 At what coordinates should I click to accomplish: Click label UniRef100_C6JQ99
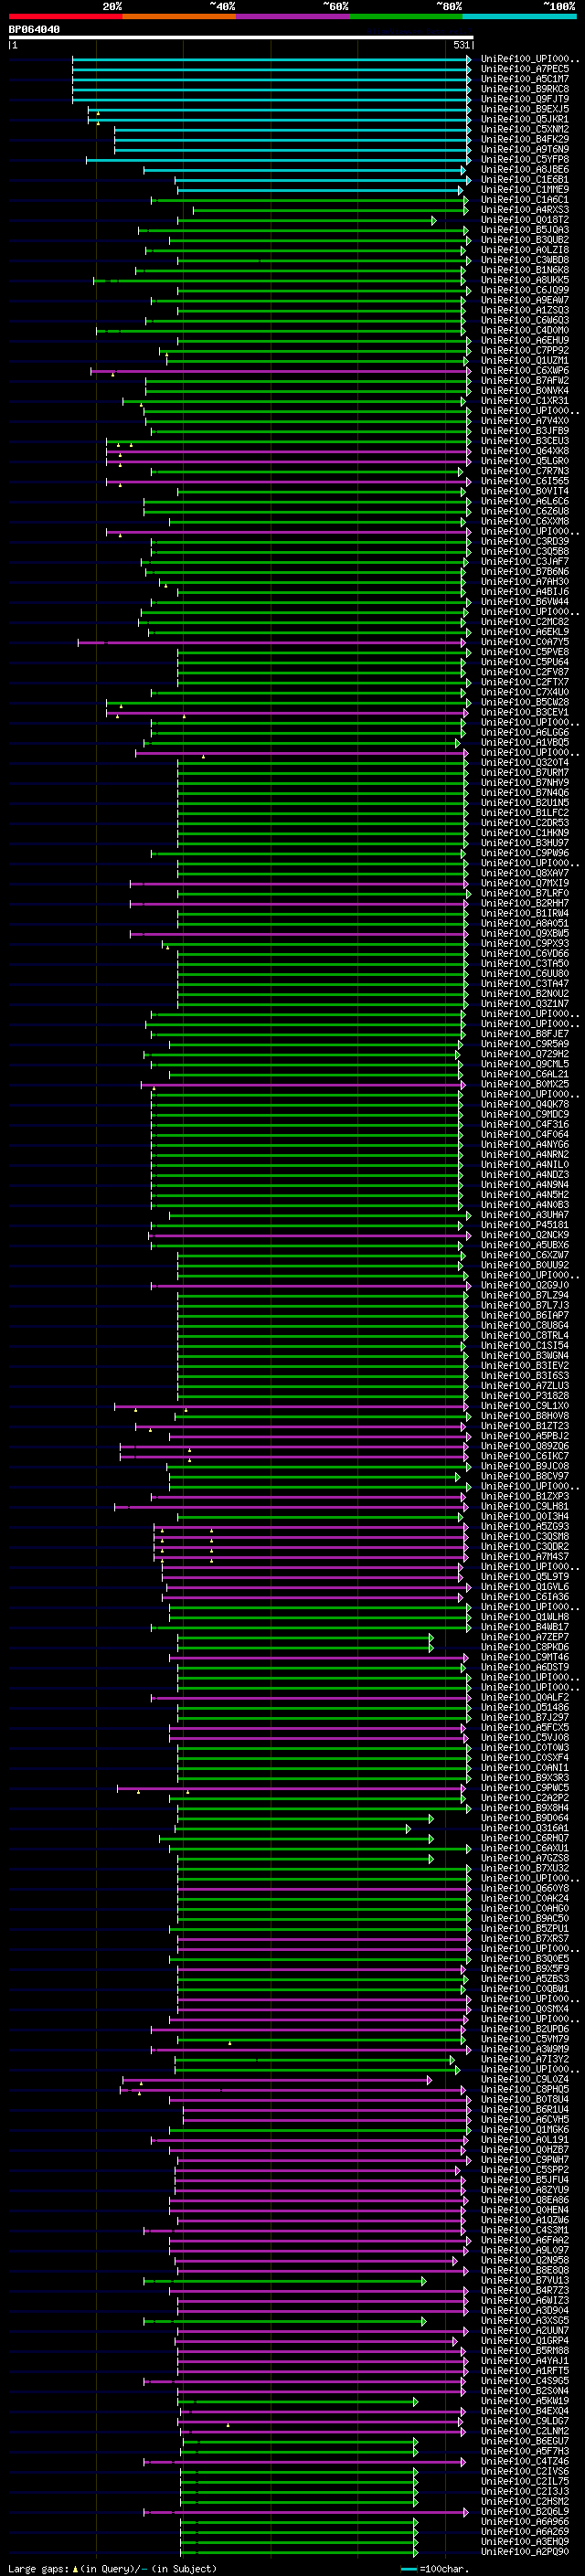(525, 290)
